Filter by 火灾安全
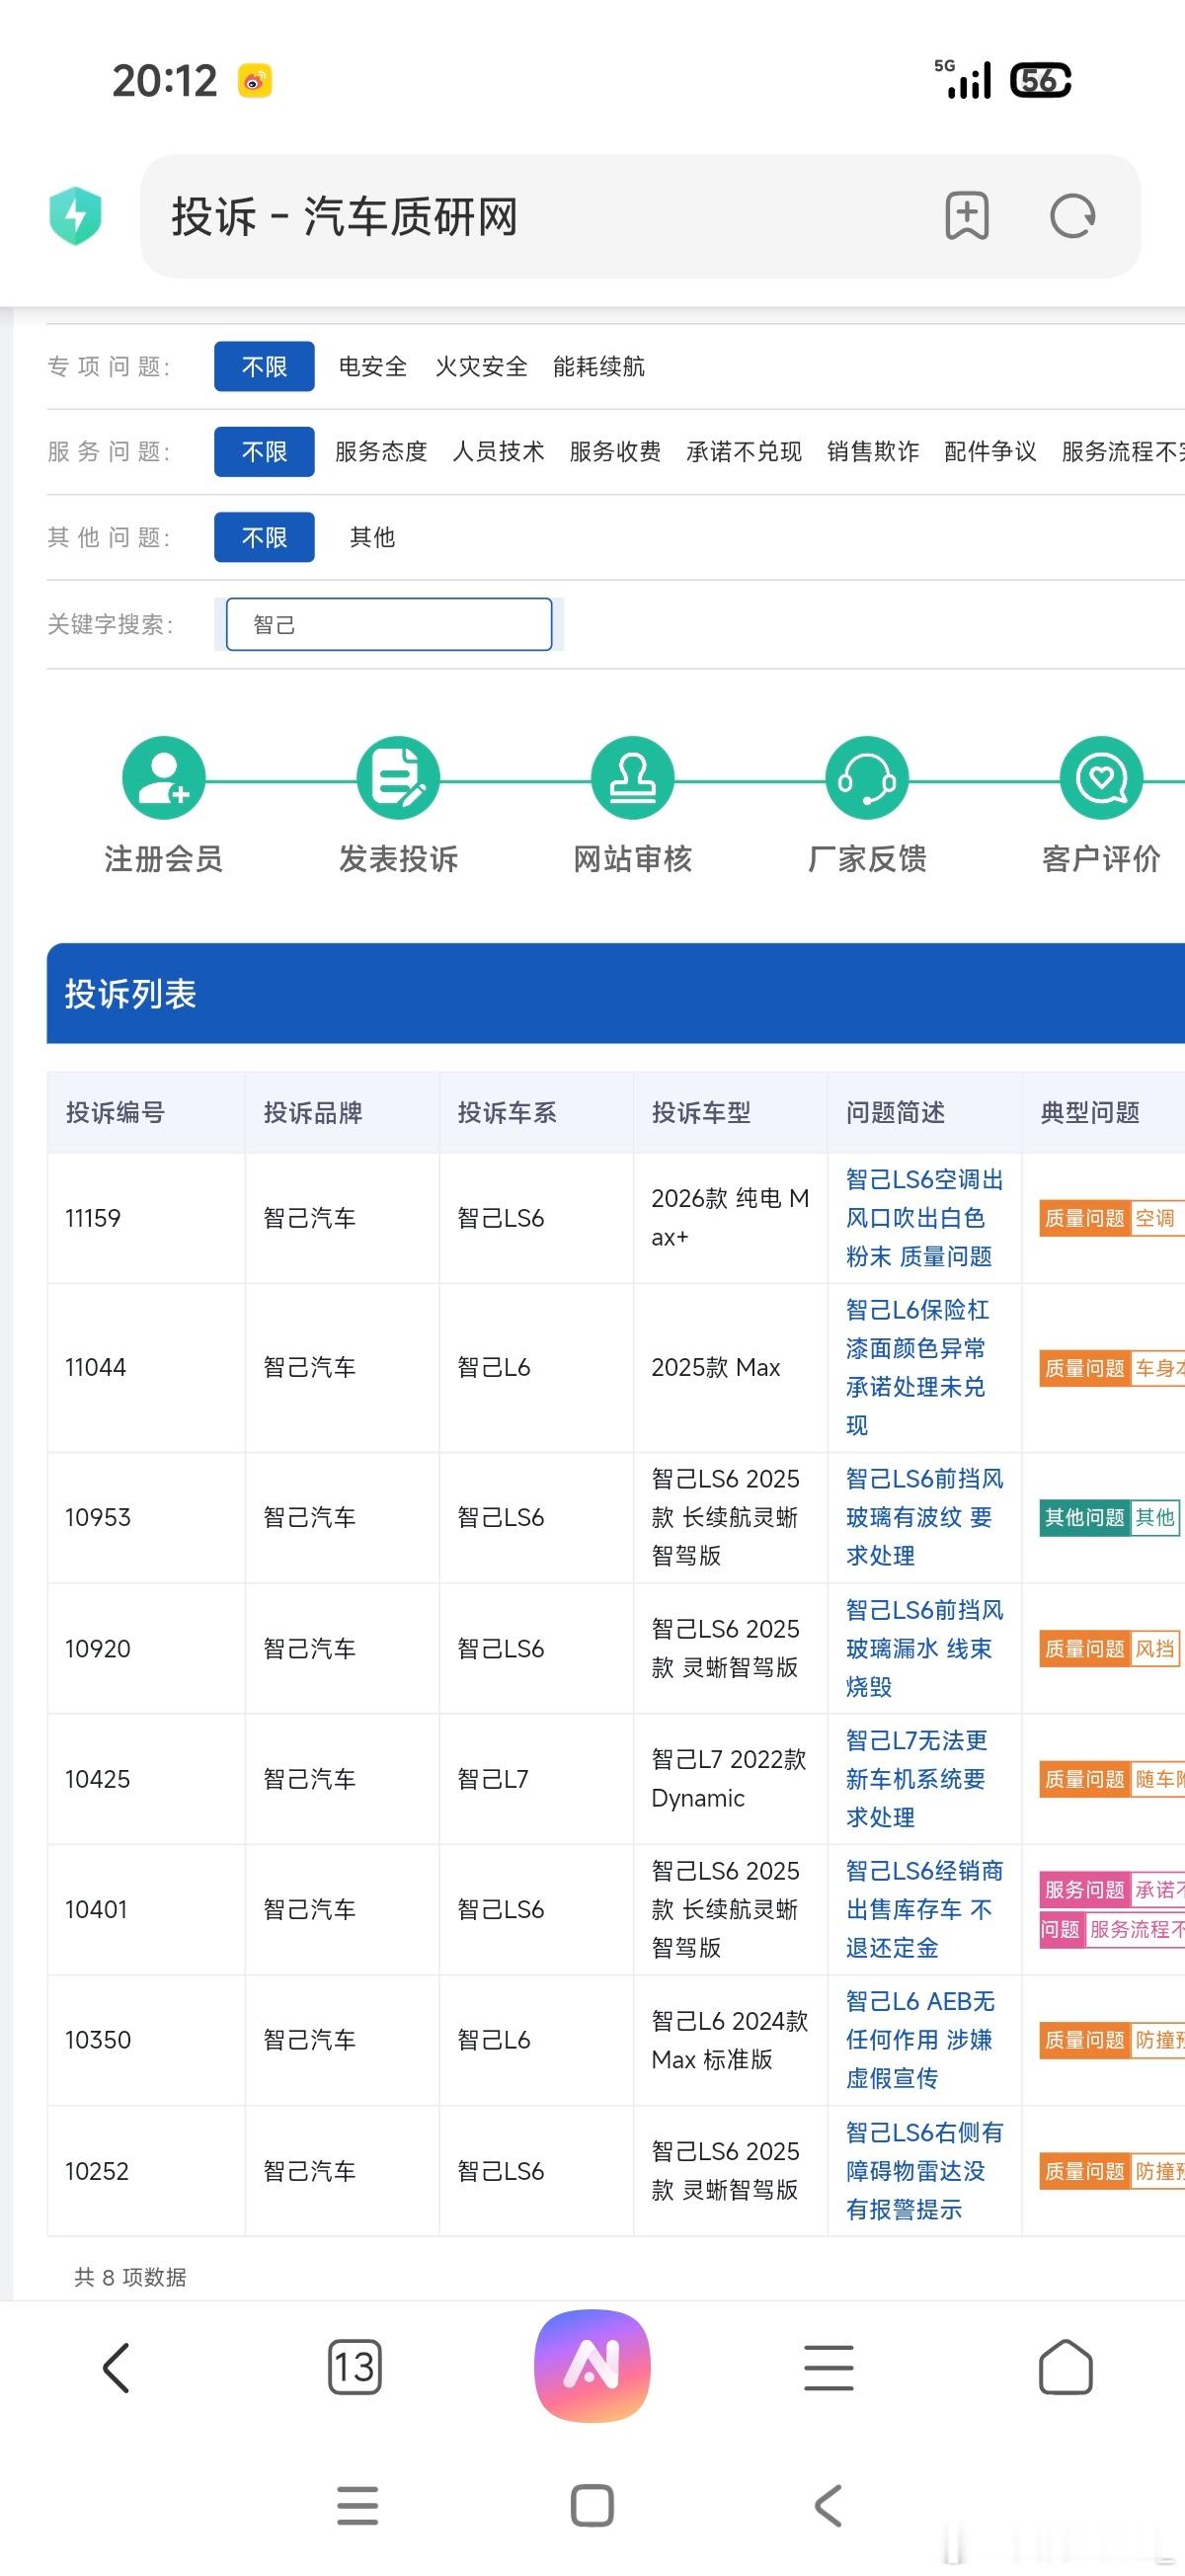Viewport: 1185px width, 2576px height. 481,366
